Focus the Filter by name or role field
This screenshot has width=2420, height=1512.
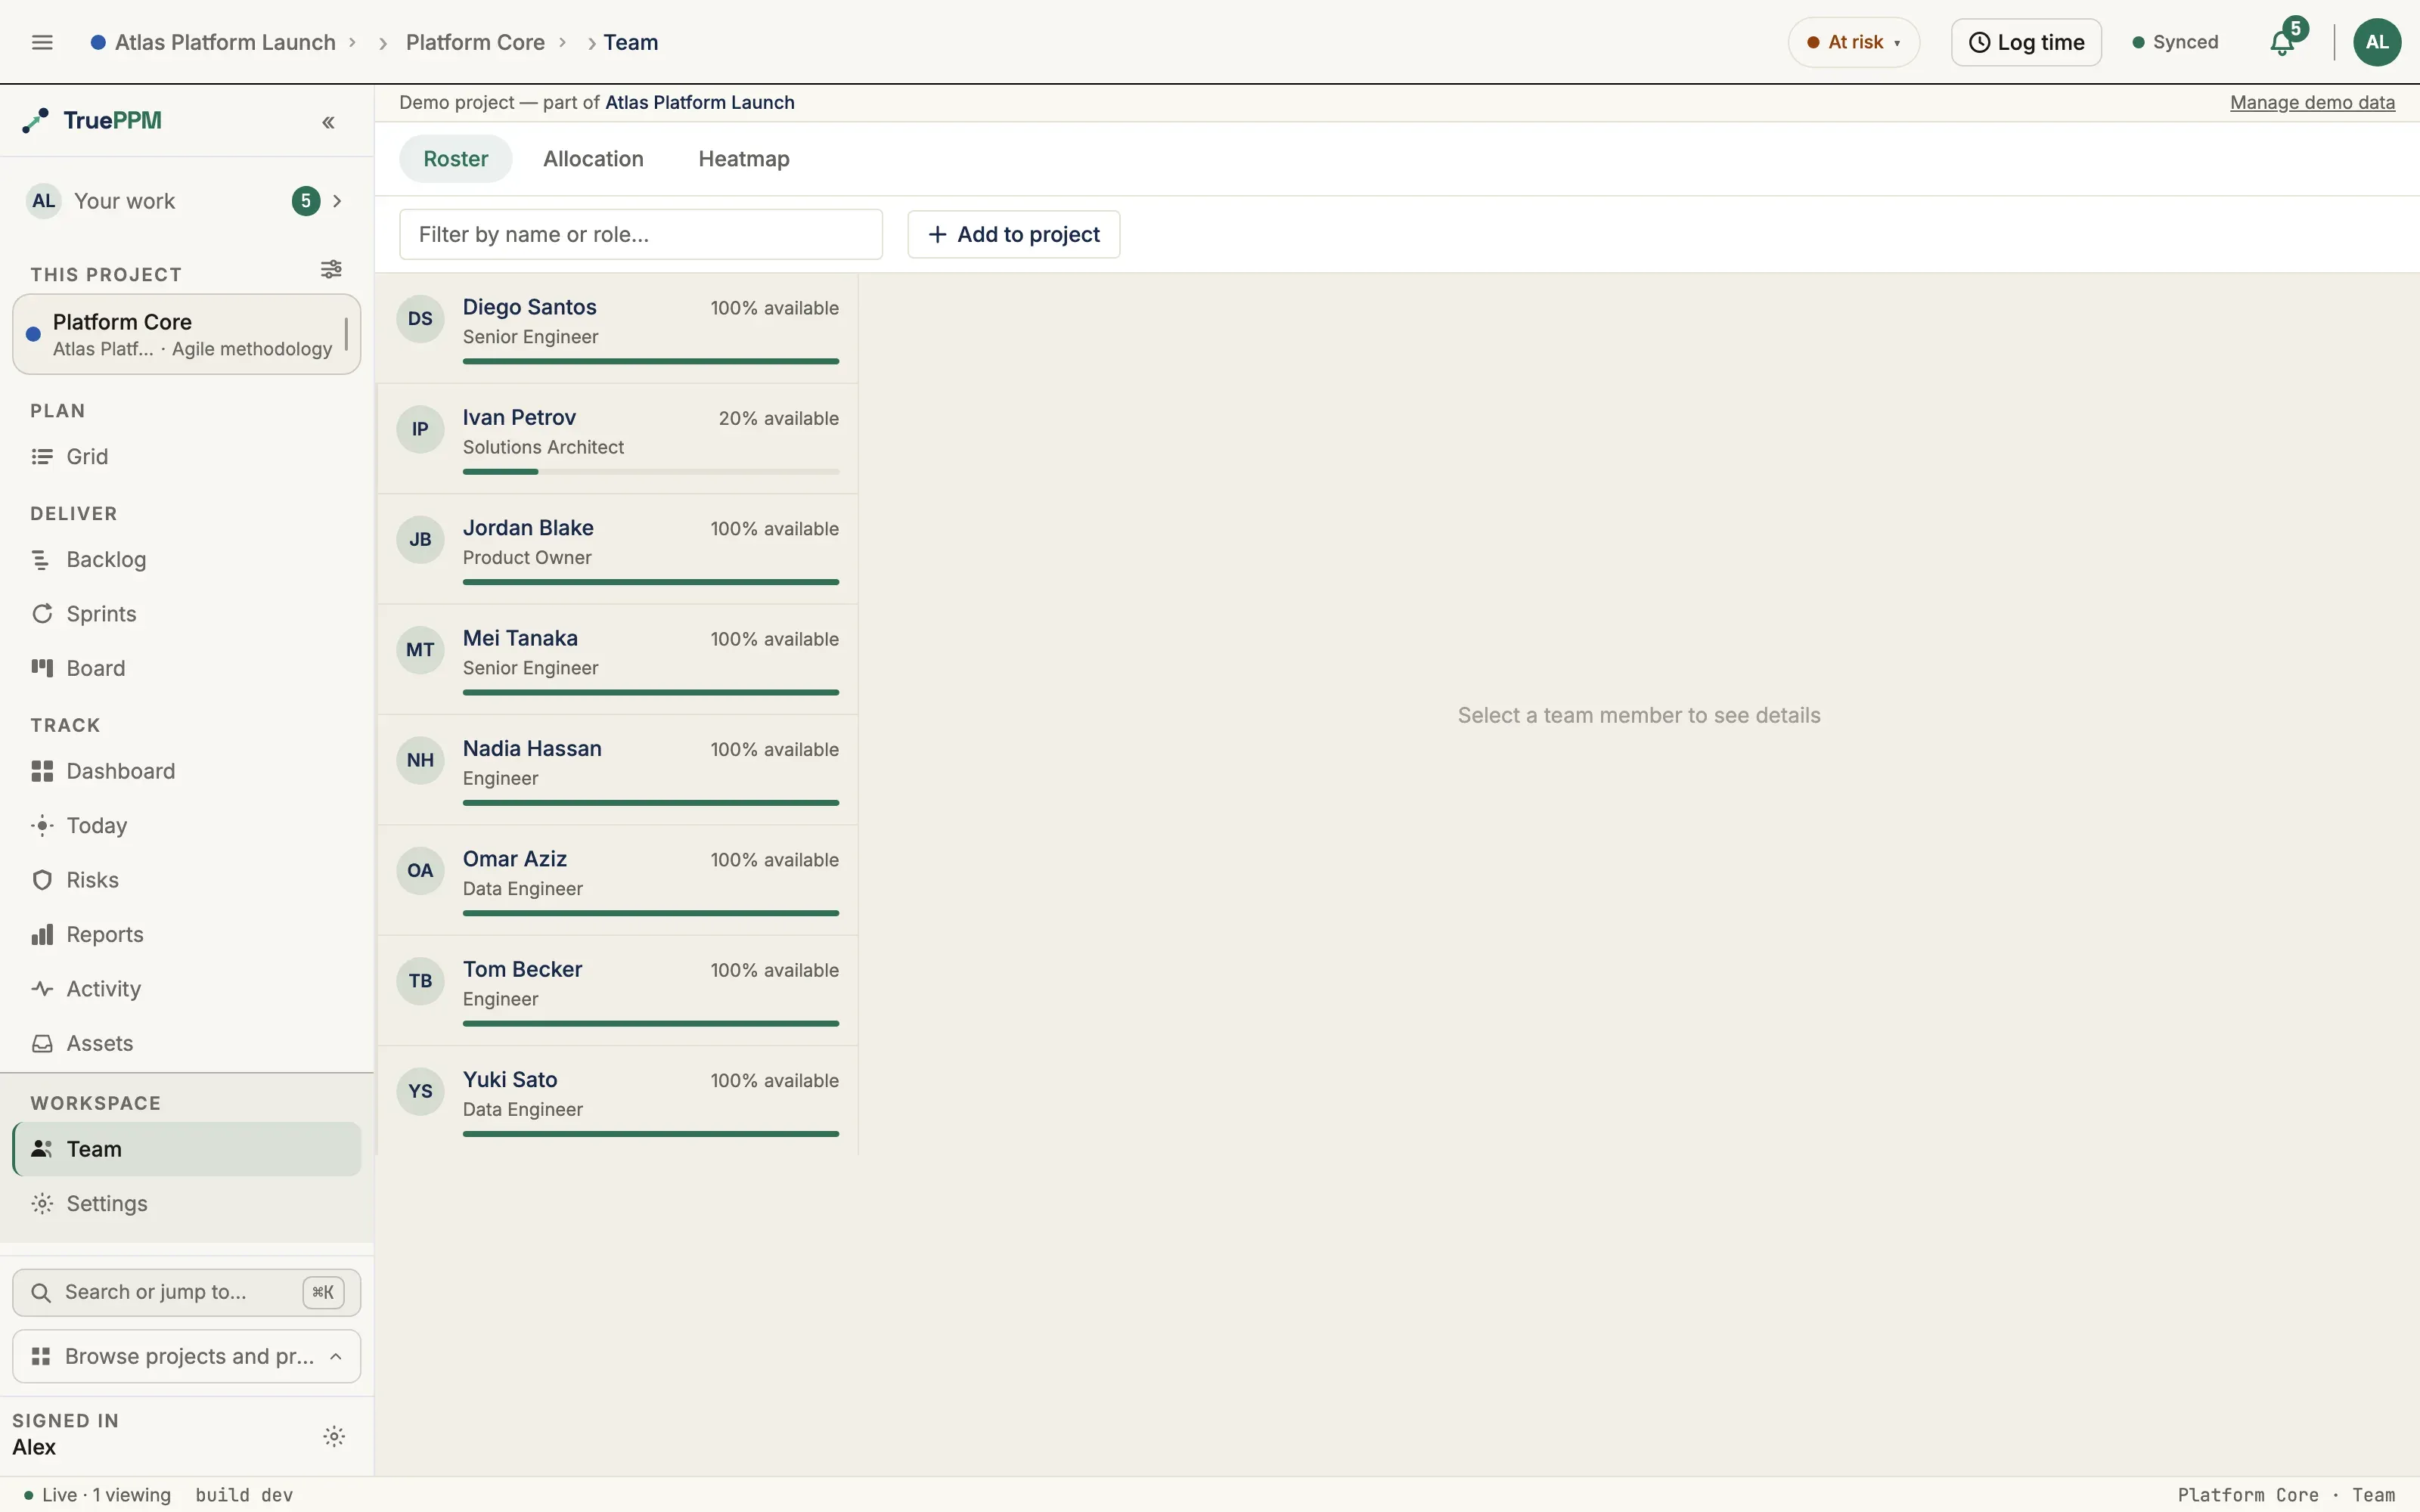click(641, 234)
